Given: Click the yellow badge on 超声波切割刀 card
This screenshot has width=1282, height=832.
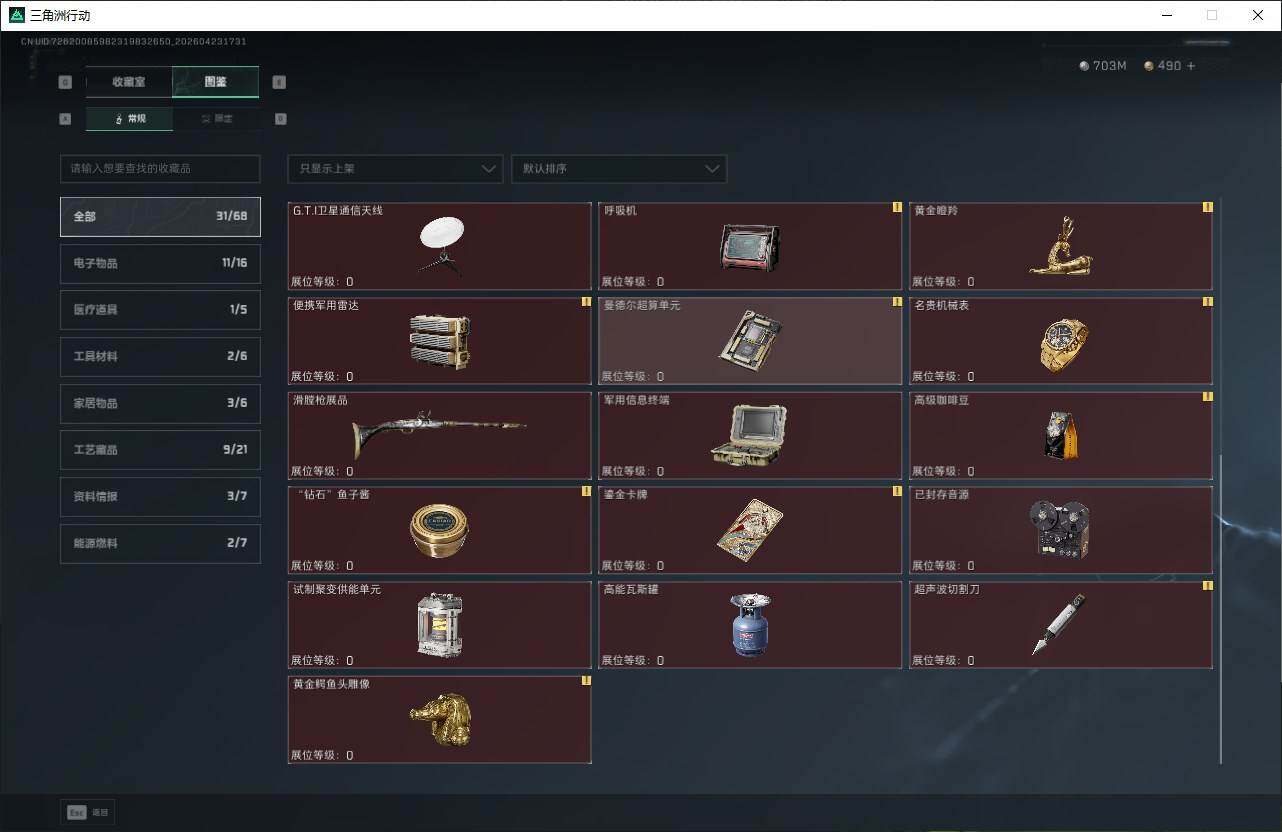Looking at the screenshot, I should coord(1207,586).
